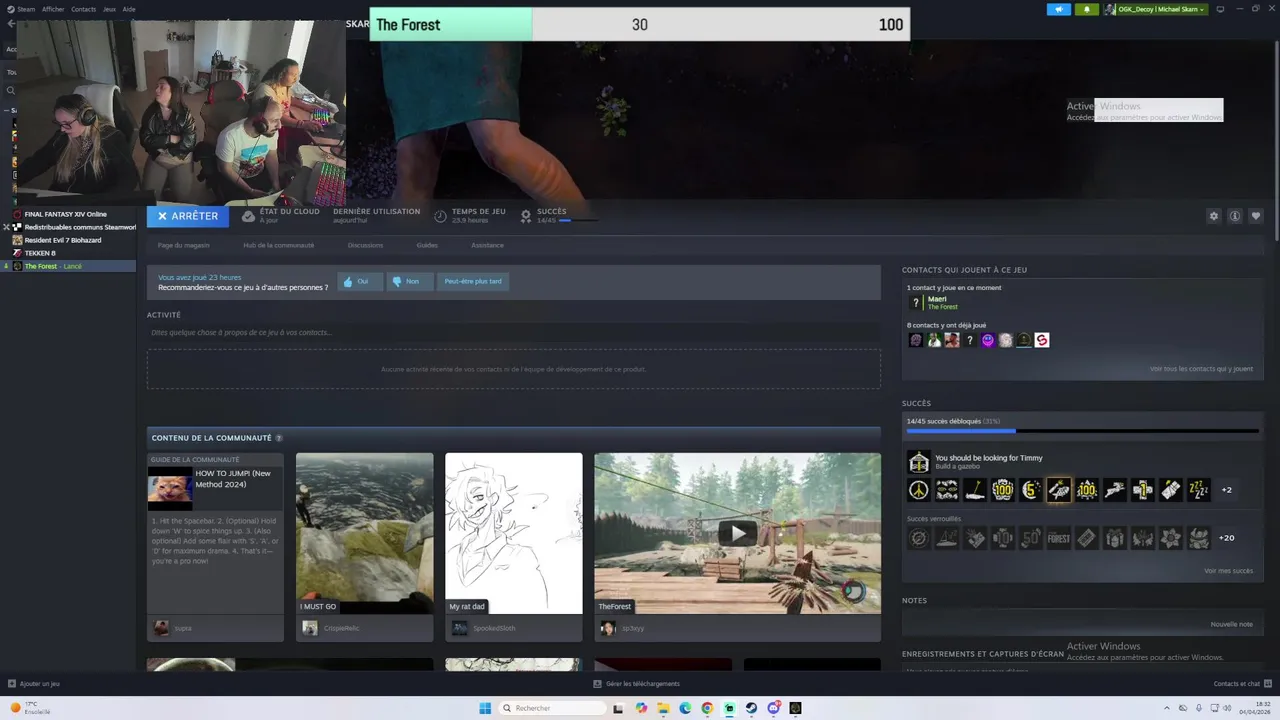Open the Windows Start menu

pos(485,708)
